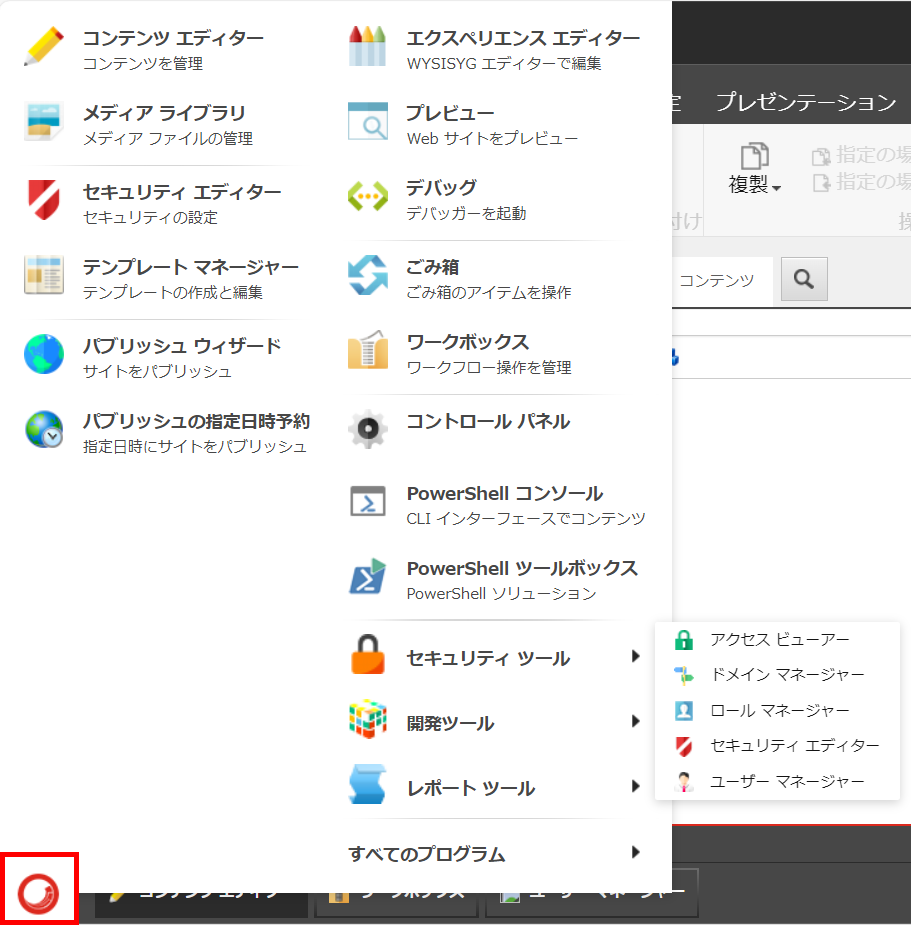
Task: Launch エクスペリエンス エディター via its crayons icon
Action: [369, 44]
